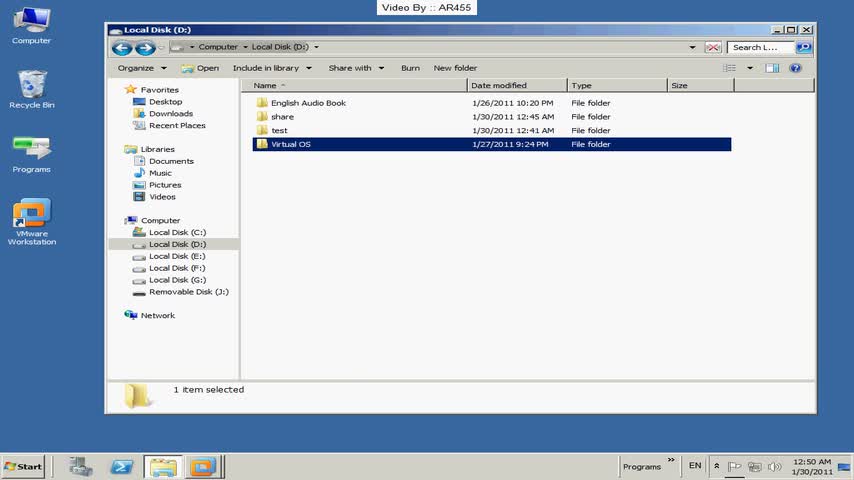
Task: Show hidden tray icons arrow
Action: (717, 466)
